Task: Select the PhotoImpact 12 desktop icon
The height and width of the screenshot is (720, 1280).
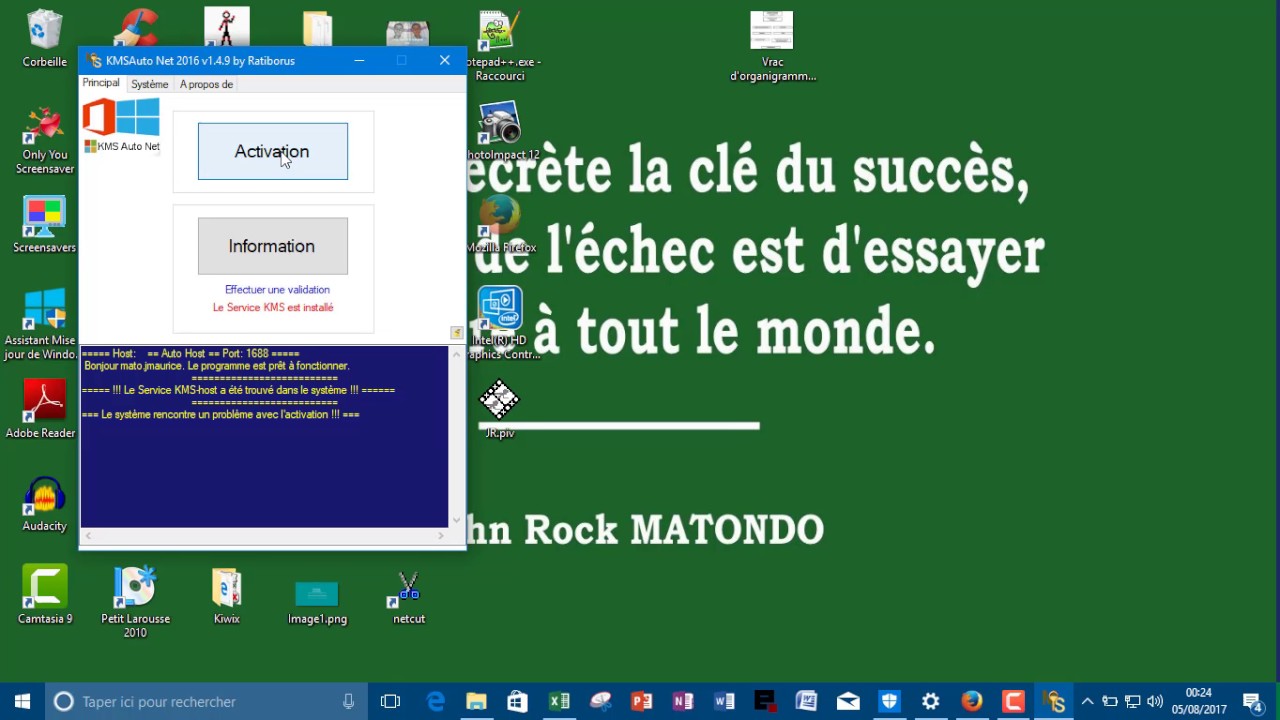Action: 503,130
